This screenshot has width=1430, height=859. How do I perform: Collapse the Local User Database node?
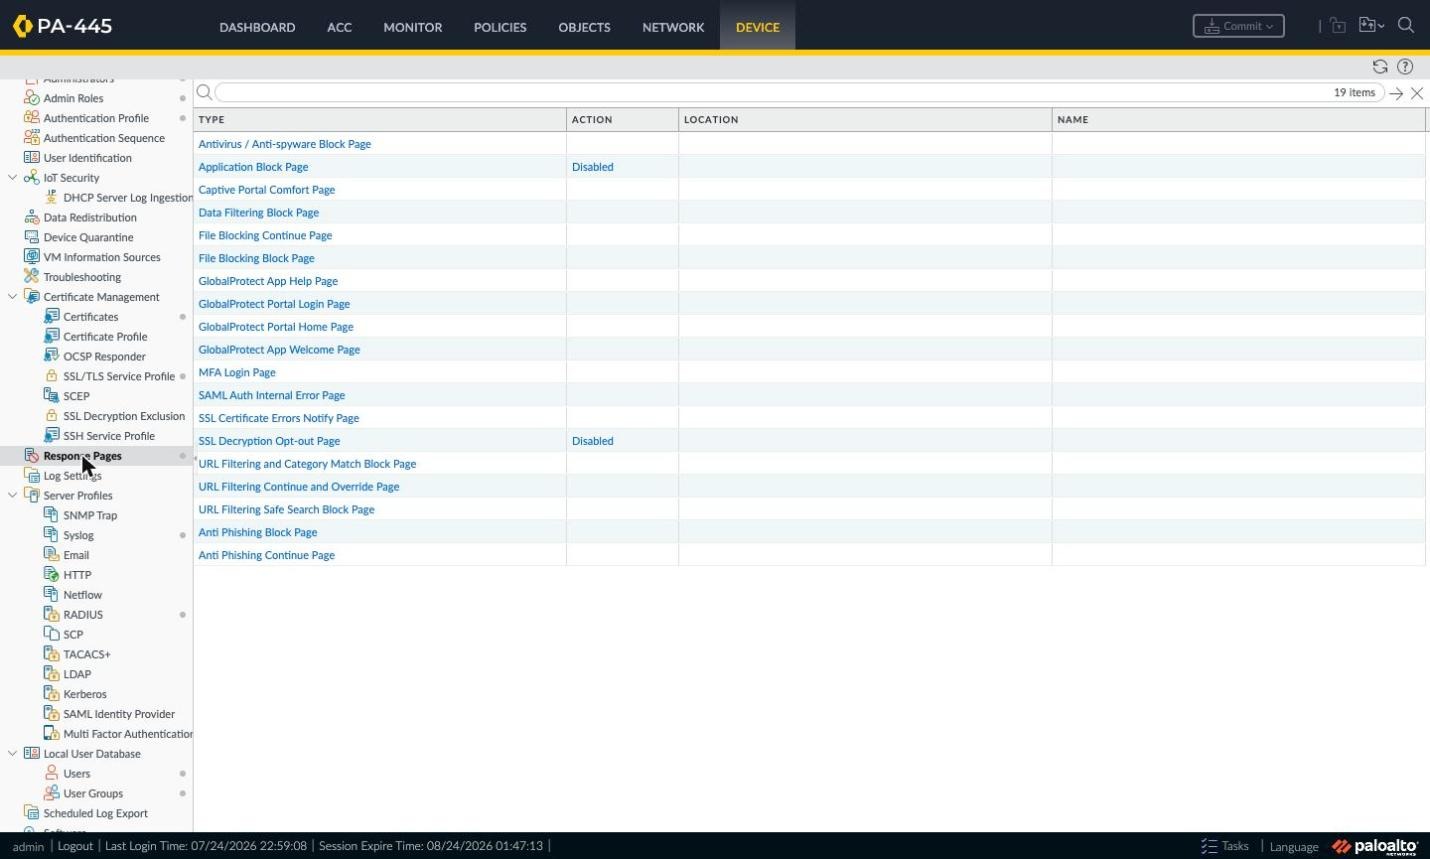pos(12,754)
